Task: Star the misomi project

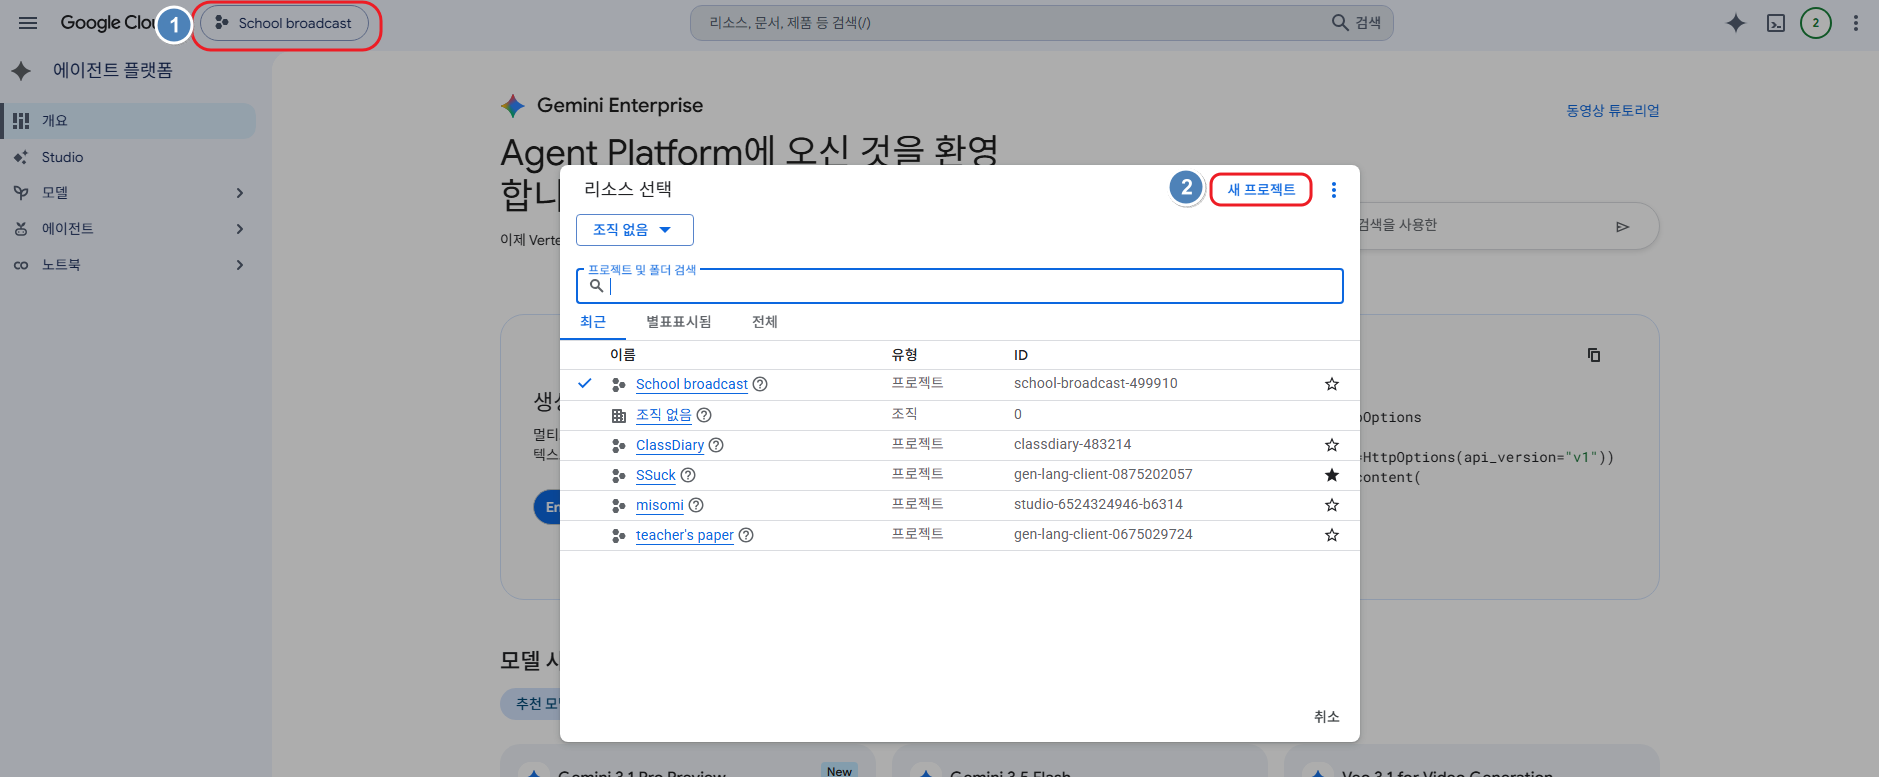Action: (x=1332, y=505)
